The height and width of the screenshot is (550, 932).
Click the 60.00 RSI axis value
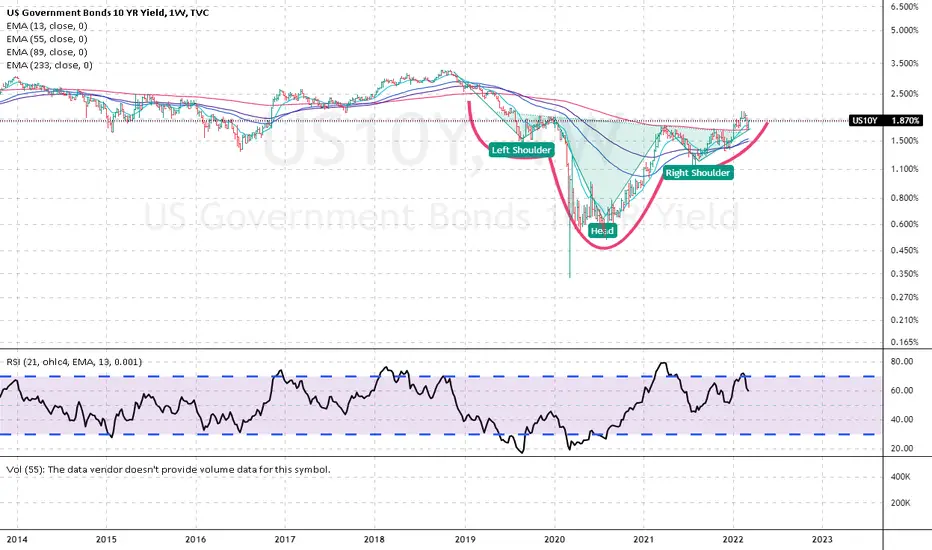[x=904, y=391]
